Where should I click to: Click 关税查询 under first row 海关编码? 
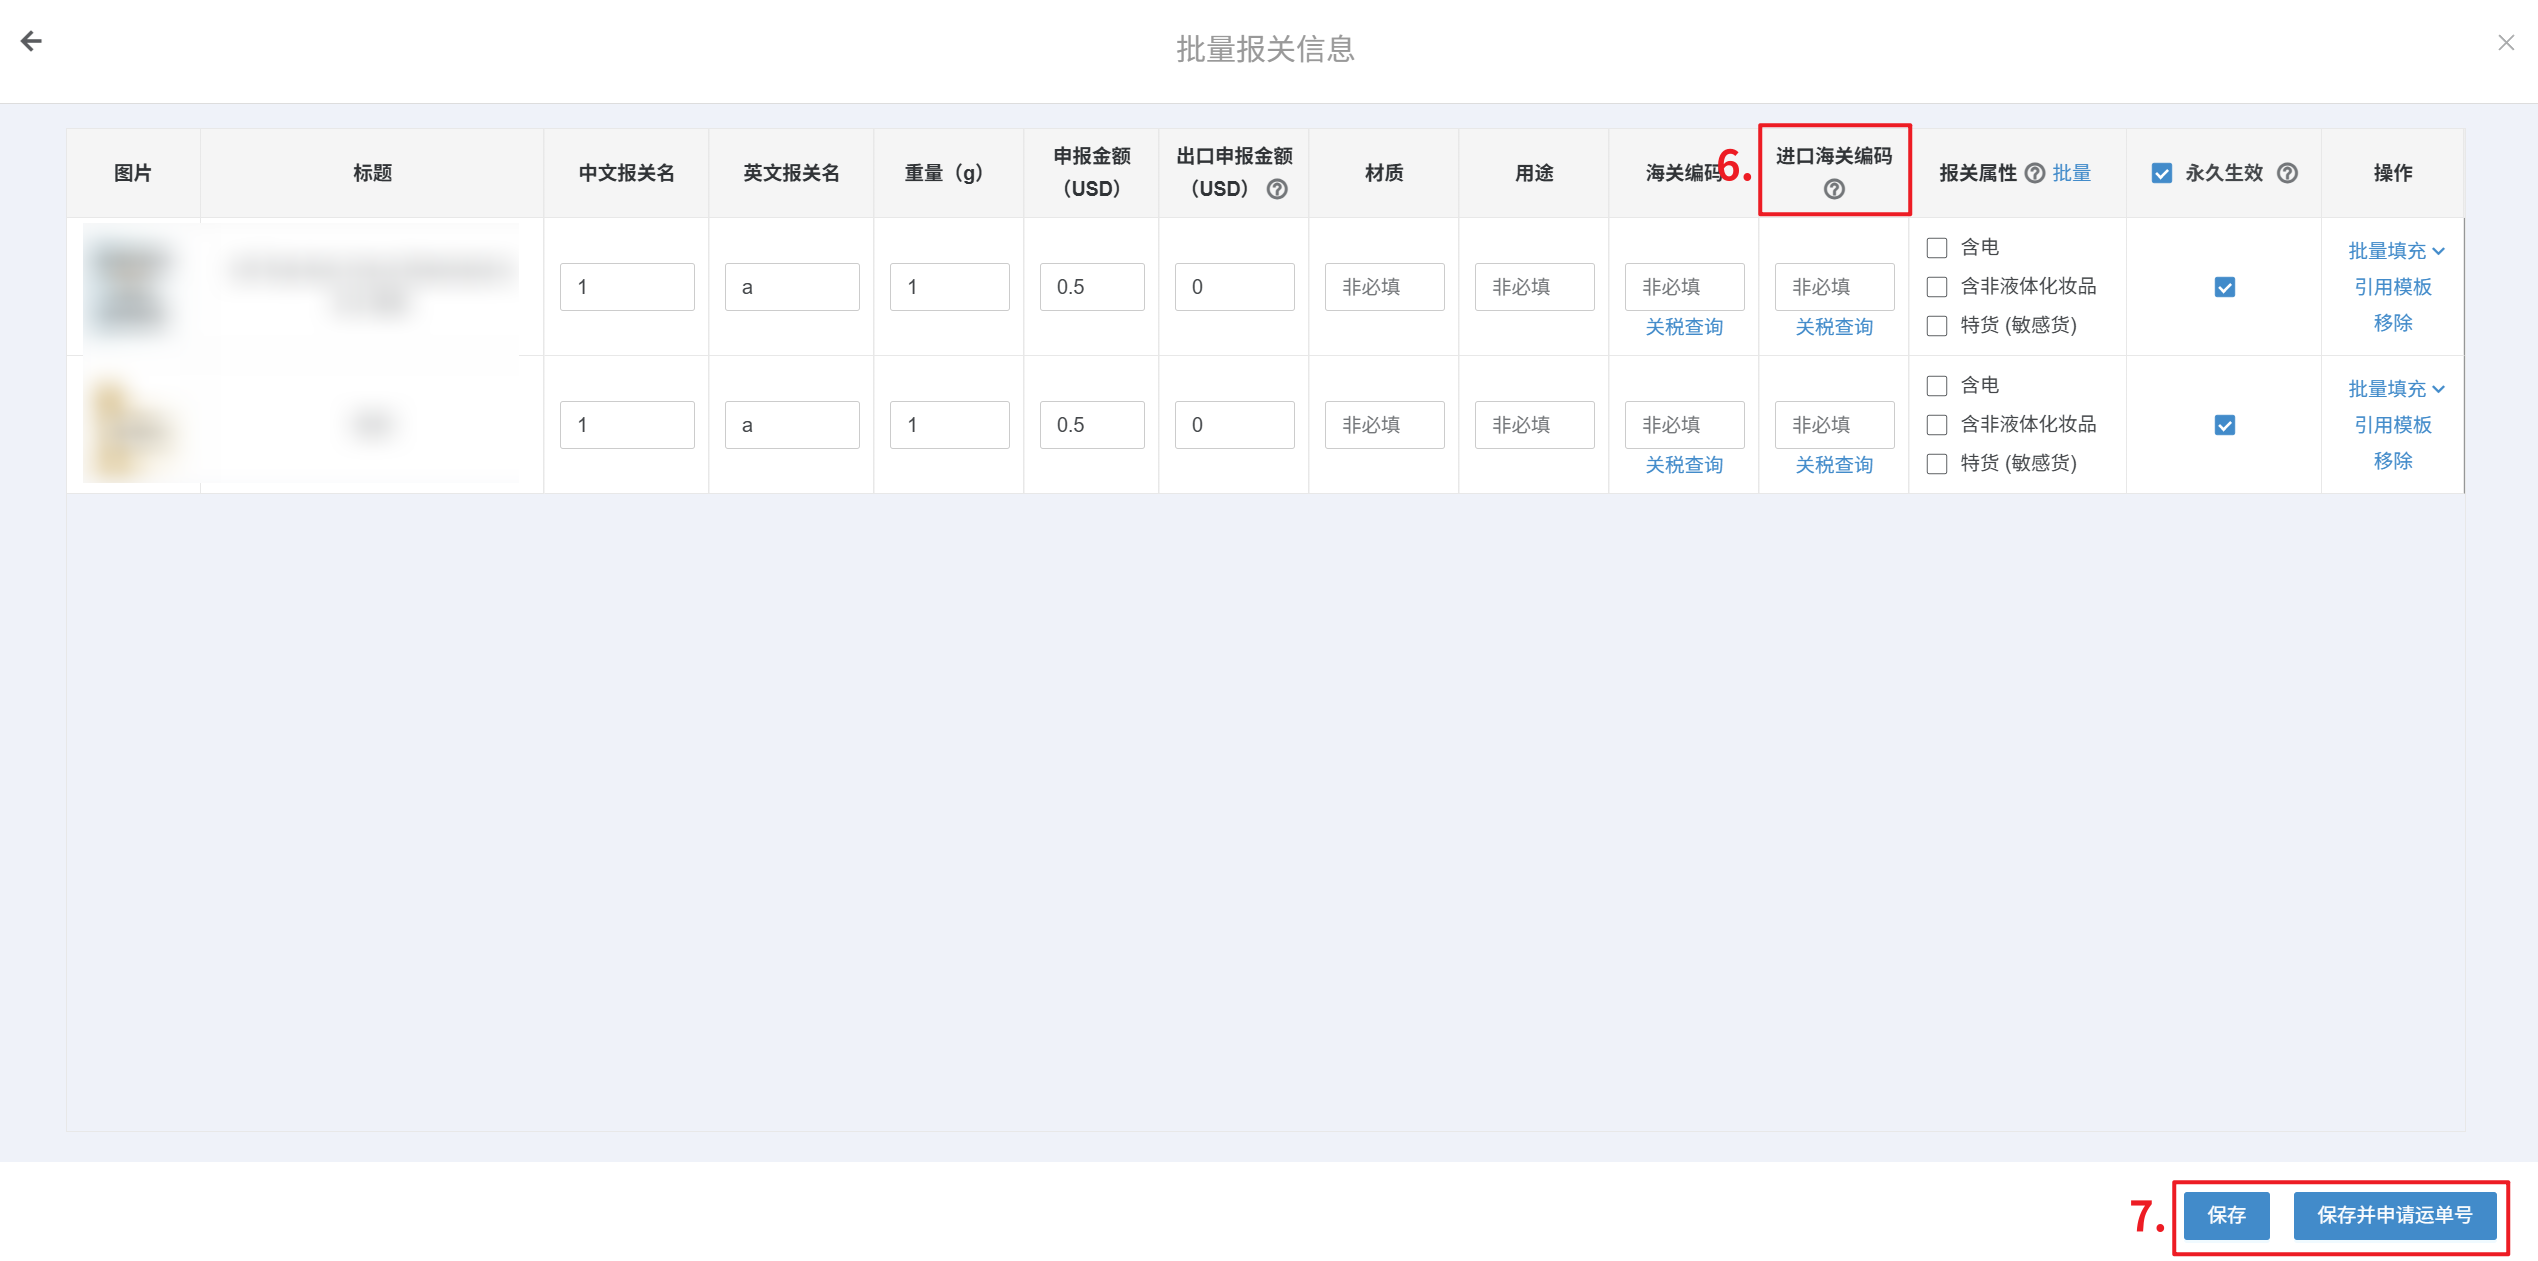[x=1684, y=327]
